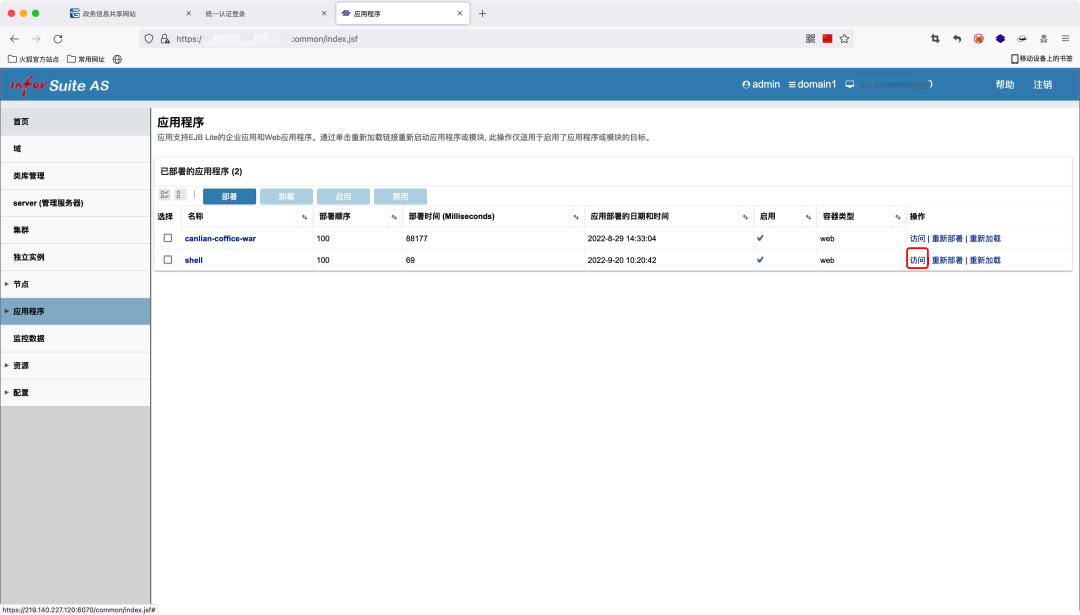The image size is (1080, 615).
Task: Open a new browser tab with plus
Action: pos(482,14)
